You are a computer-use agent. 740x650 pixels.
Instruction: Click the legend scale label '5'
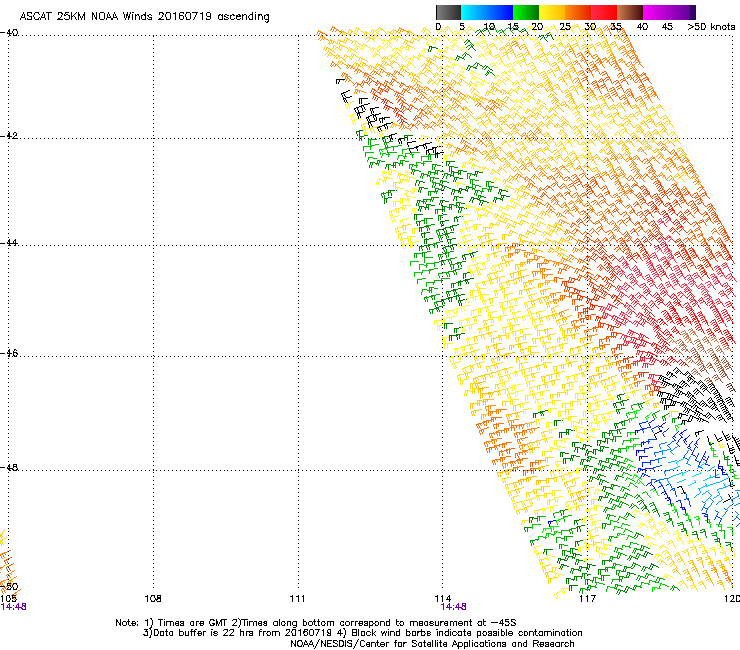pyautogui.click(x=462, y=27)
